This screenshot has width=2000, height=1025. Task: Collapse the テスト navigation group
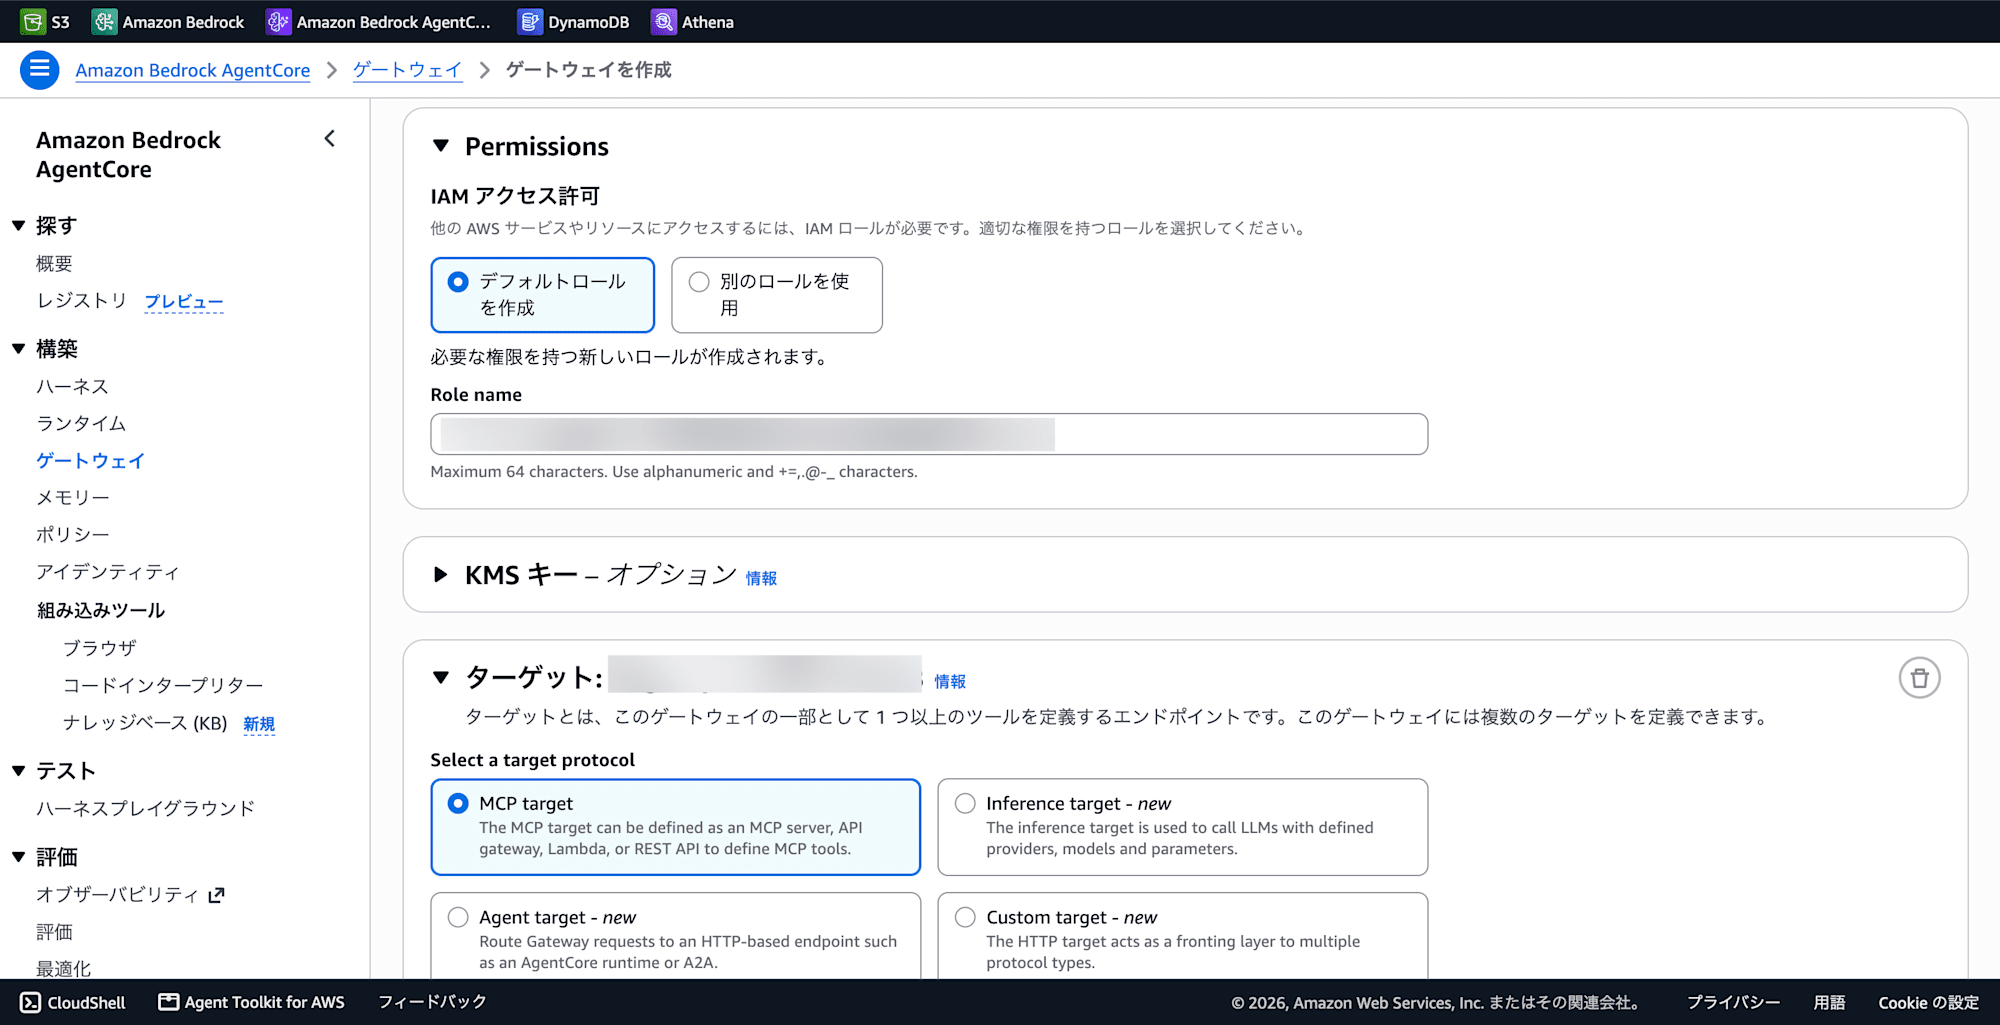18,771
